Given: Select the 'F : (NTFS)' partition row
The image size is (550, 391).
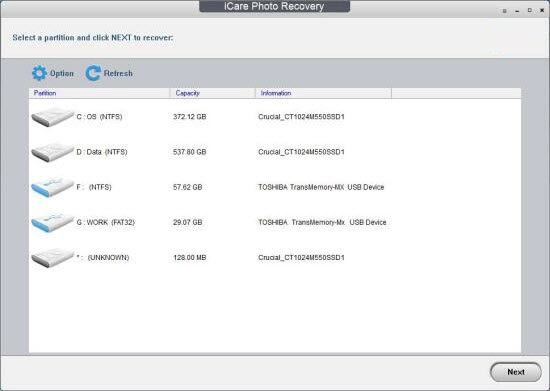Looking at the screenshot, I should 275,187.
